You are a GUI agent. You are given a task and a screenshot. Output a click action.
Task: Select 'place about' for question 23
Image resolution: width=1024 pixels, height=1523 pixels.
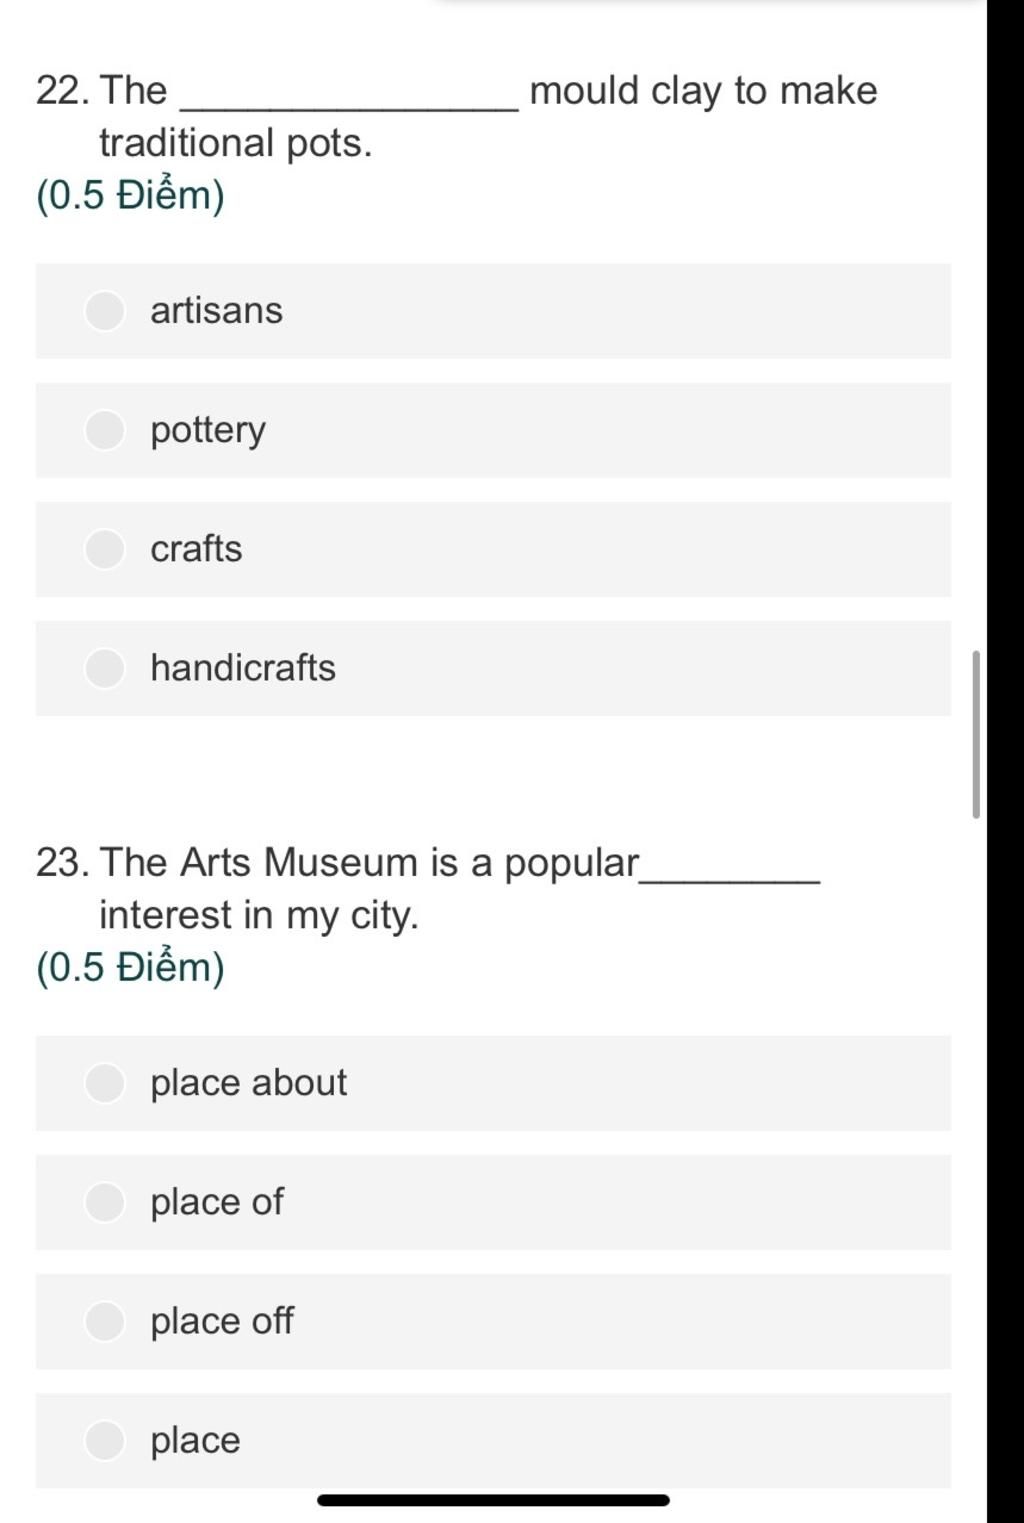coord(105,1083)
